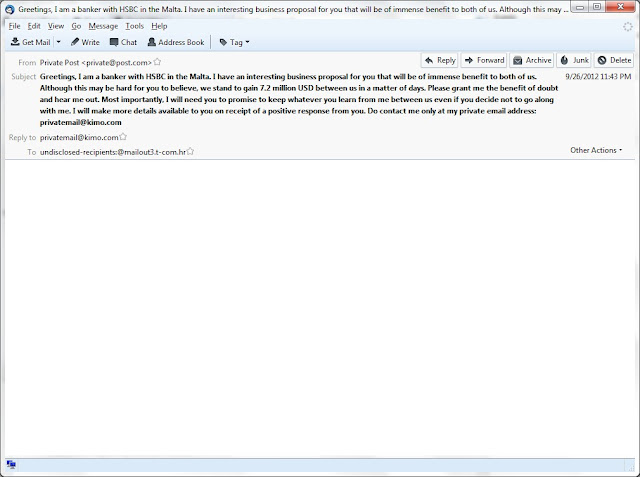Open the Help menu
This screenshot has height=477, width=640.
[x=159, y=26]
